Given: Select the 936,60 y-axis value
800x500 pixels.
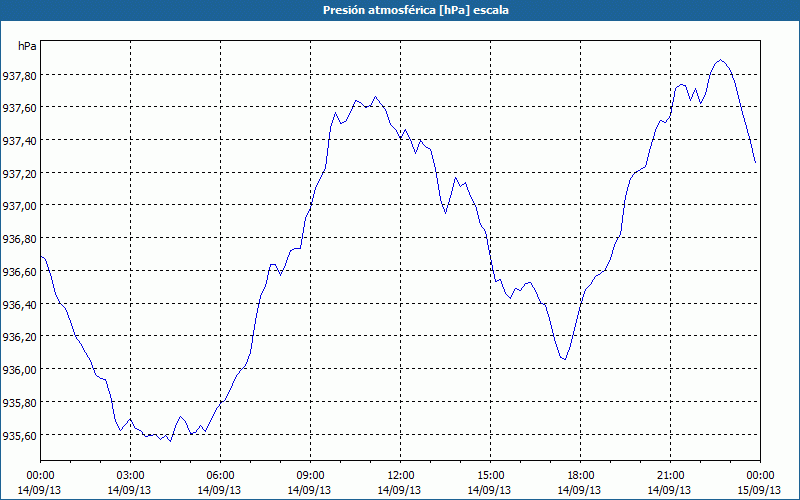Looking at the screenshot, I should tap(19, 272).
